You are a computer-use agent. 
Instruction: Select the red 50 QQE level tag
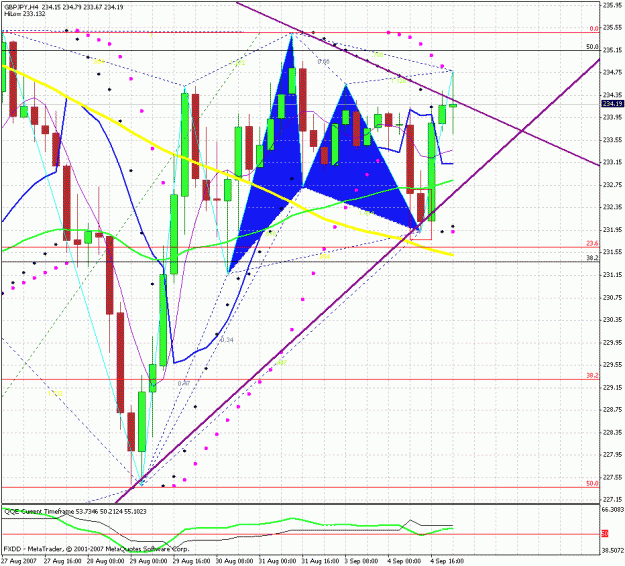pos(604,534)
